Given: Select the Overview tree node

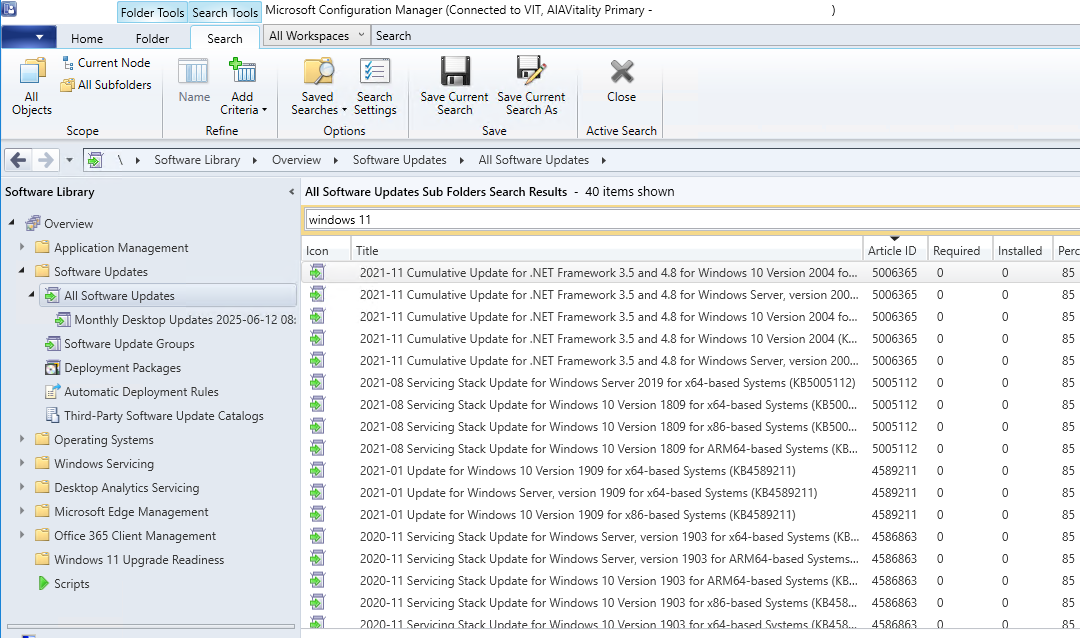Looking at the screenshot, I should point(68,223).
